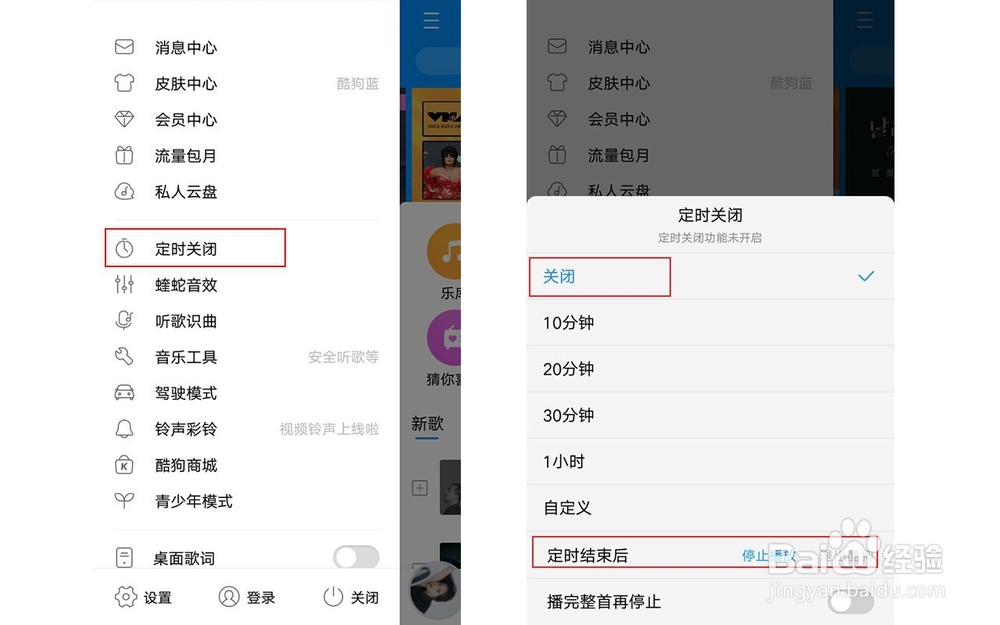This screenshot has height=625, width=1000.
Task: Tap the now-playing album cover thumbnail
Action: pos(435,590)
